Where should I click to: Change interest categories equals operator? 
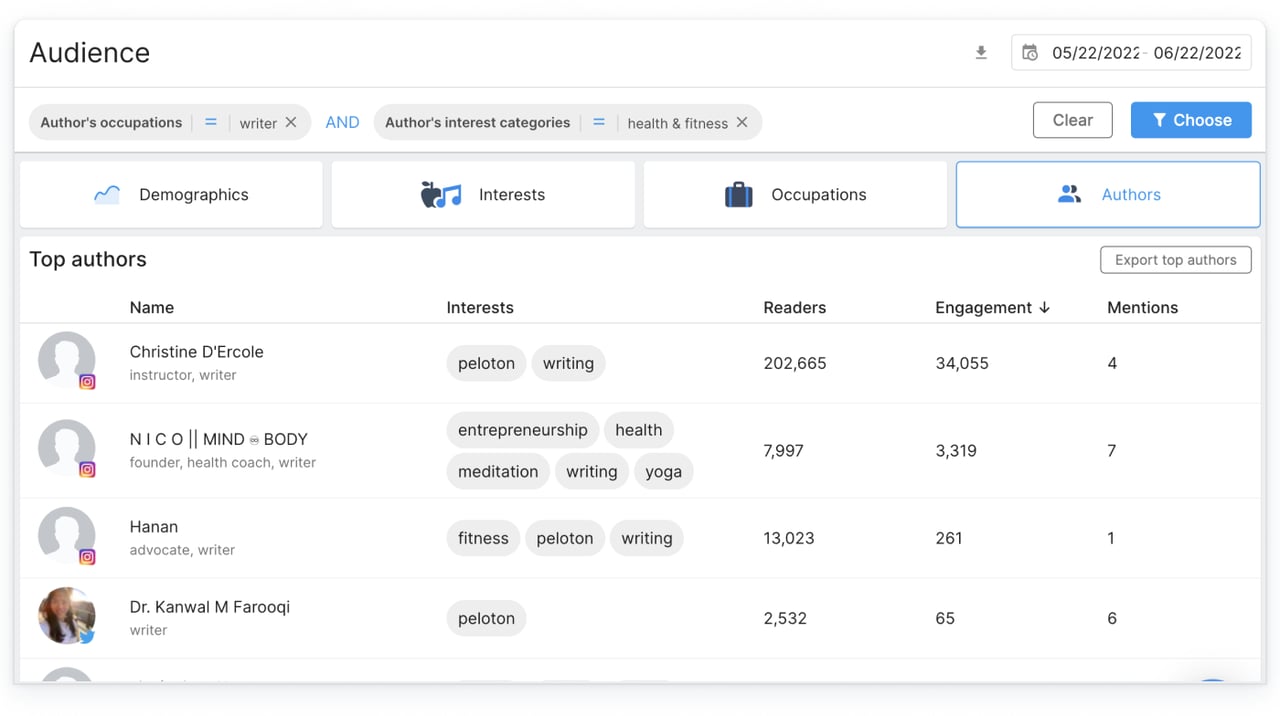click(598, 122)
